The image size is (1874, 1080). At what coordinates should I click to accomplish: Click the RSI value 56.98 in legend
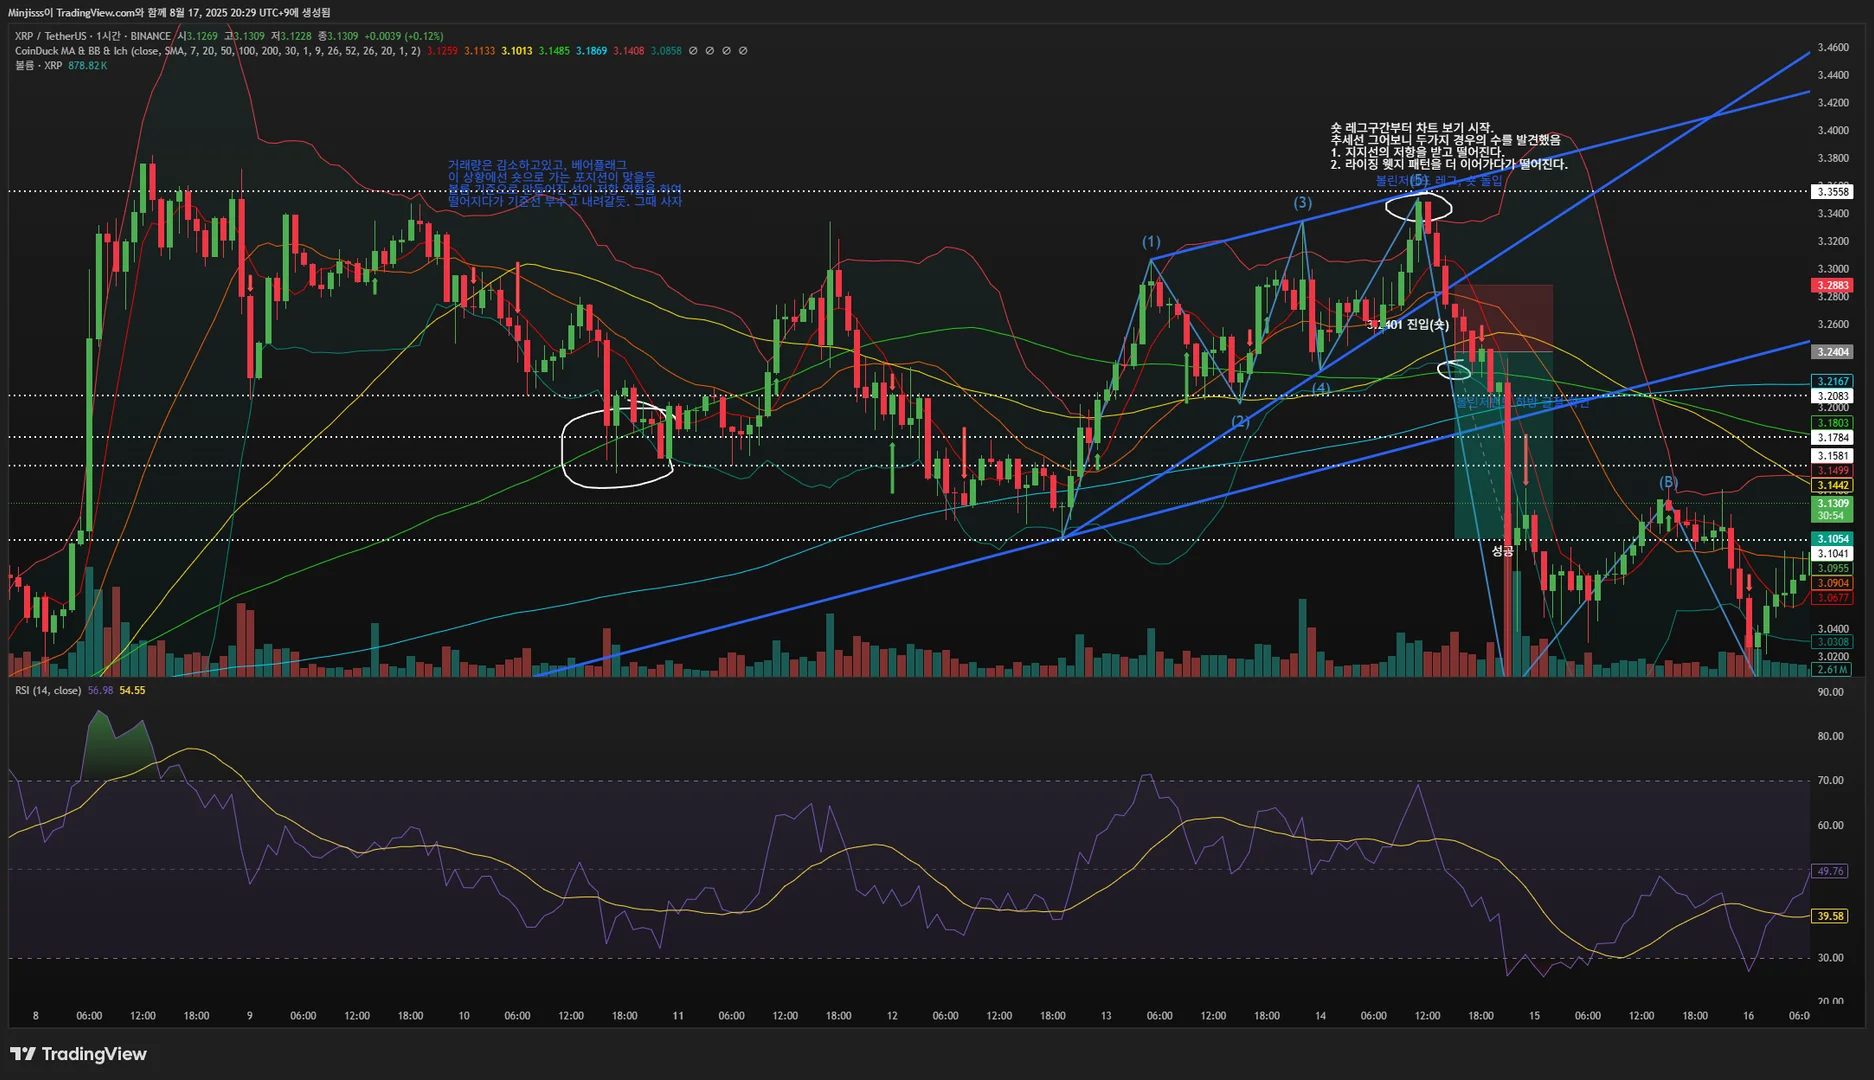point(100,691)
